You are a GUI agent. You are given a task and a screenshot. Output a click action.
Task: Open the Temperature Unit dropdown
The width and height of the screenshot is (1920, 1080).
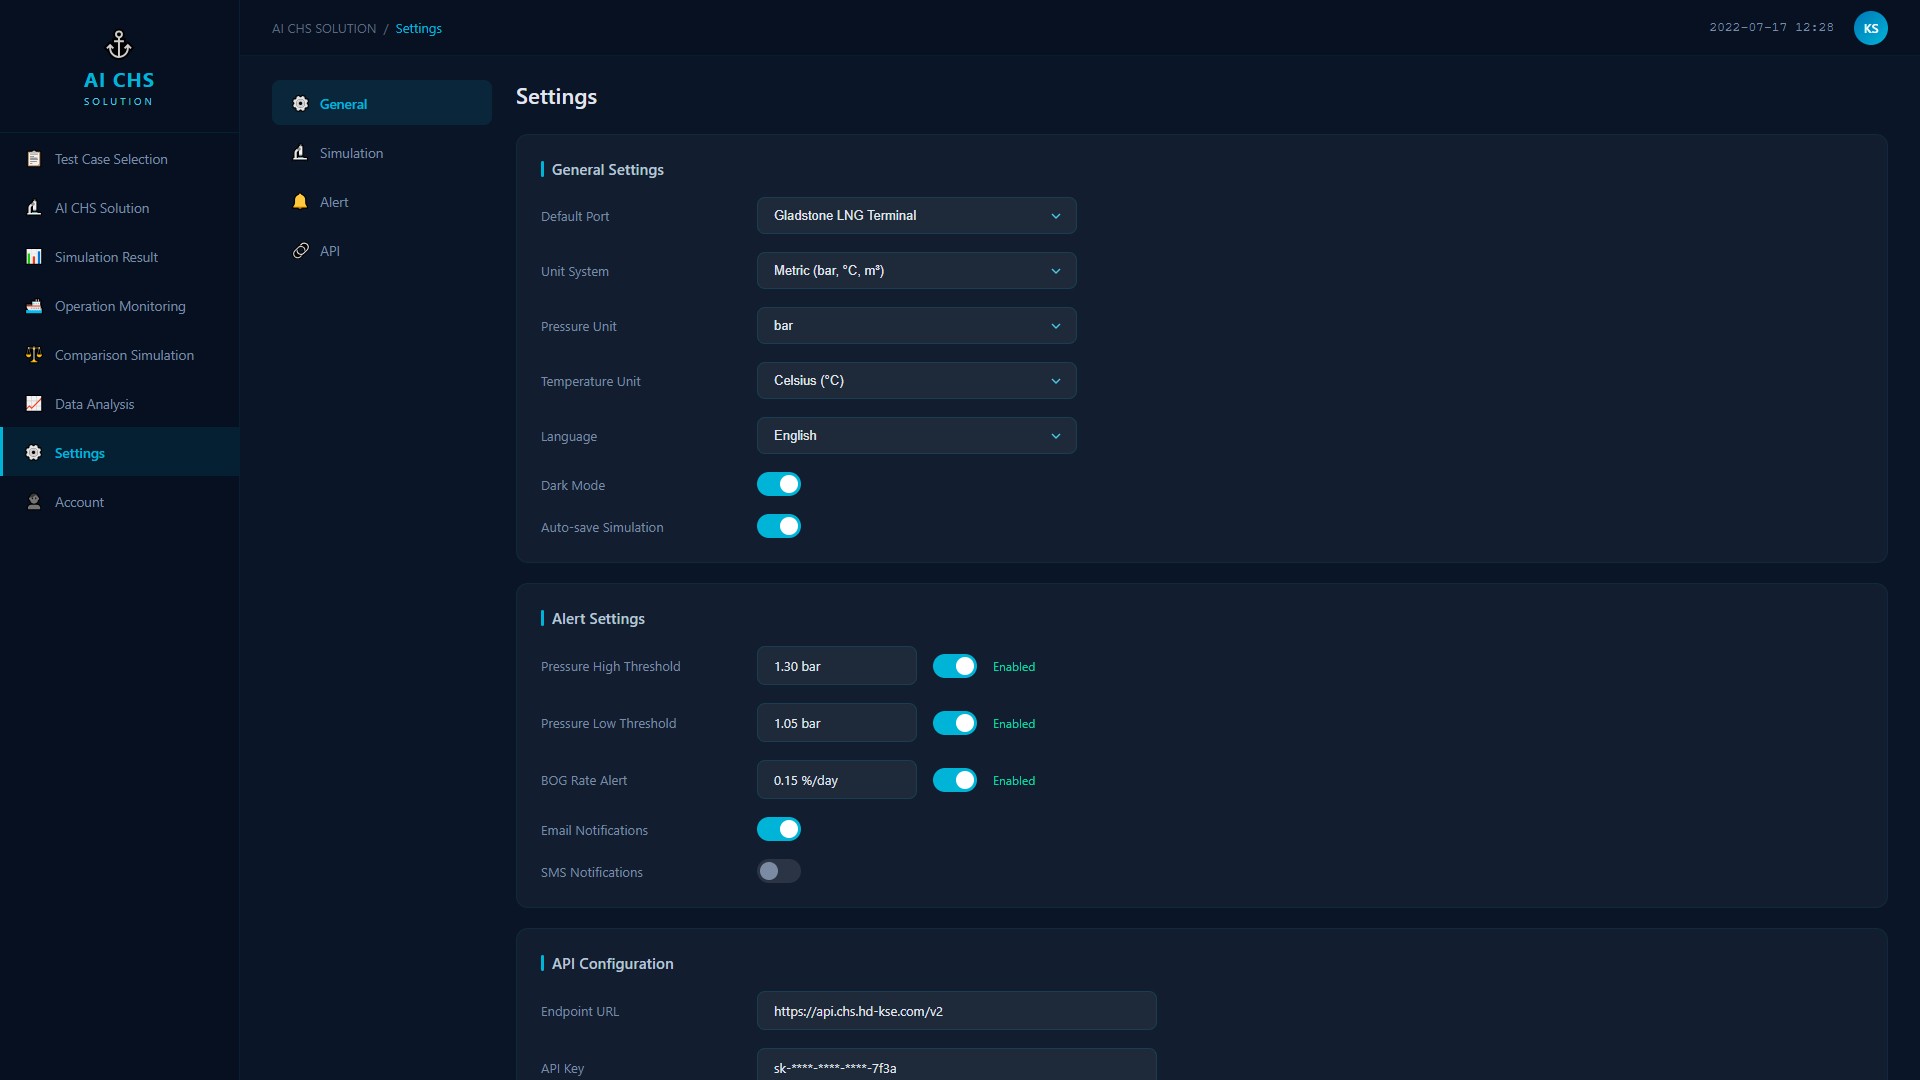click(x=916, y=380)
